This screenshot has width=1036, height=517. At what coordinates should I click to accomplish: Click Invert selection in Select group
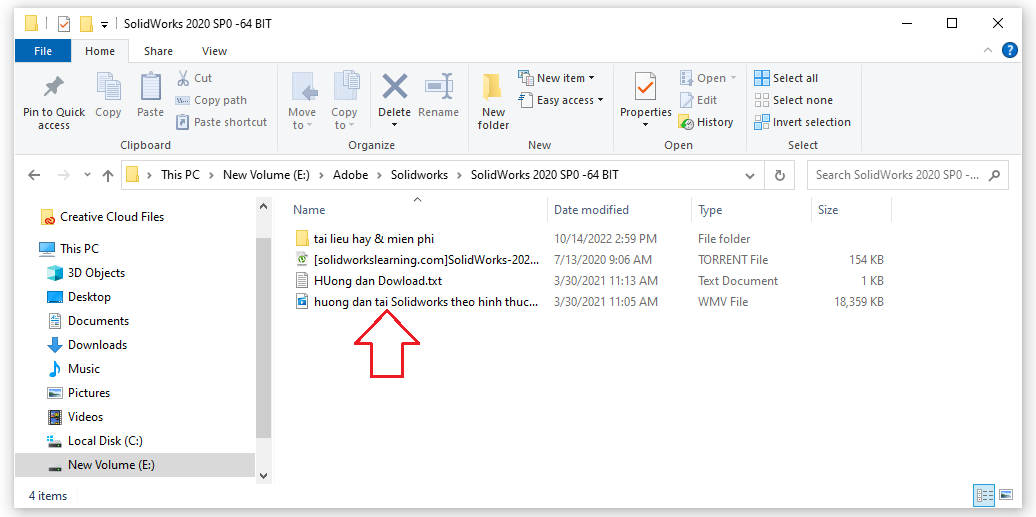click(x=802, y=122)
